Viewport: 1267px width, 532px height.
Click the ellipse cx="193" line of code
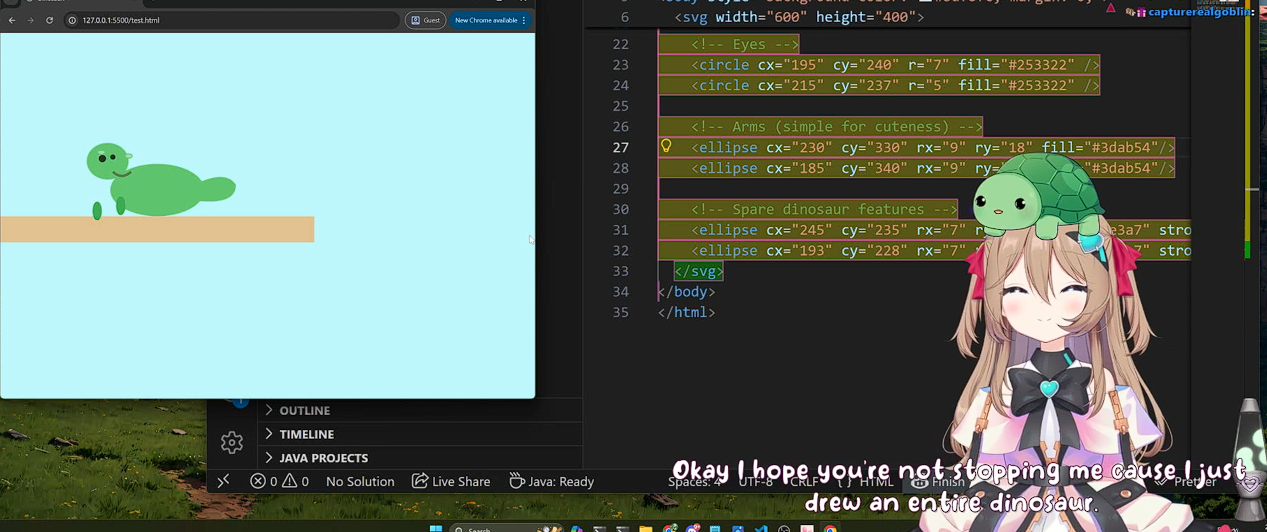point(940,250)
